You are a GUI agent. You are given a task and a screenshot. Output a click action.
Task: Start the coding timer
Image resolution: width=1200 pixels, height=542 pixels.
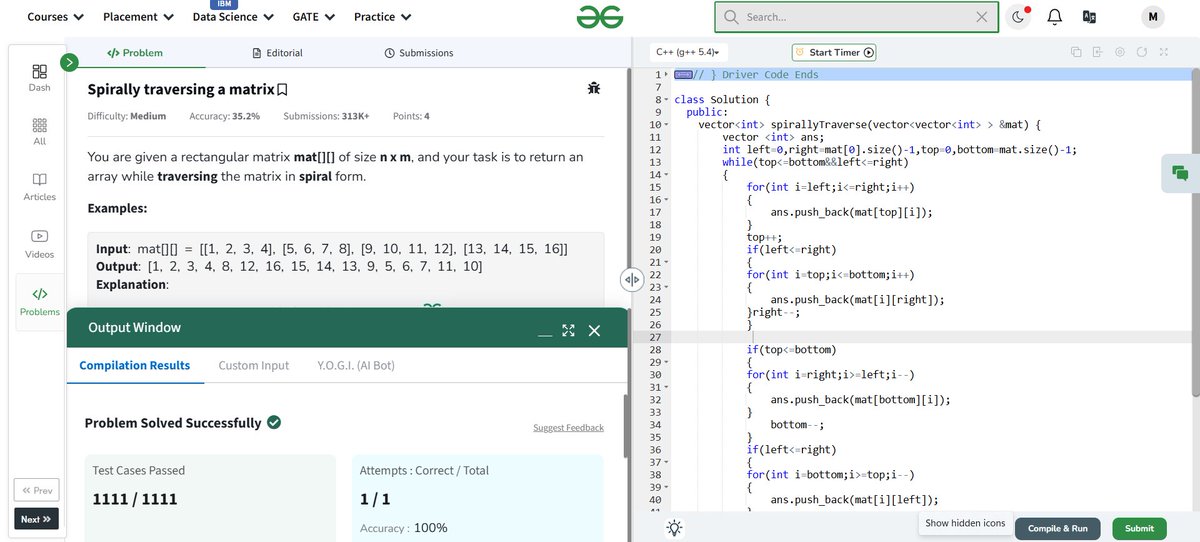[834, 52]
